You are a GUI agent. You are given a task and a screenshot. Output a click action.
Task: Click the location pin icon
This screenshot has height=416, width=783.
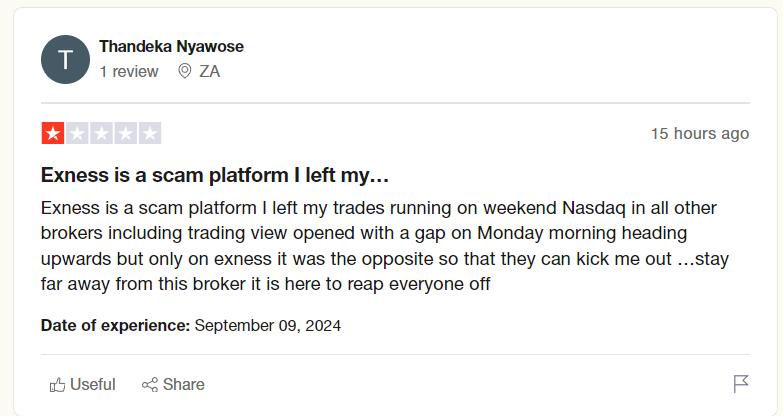click(184, 71)
